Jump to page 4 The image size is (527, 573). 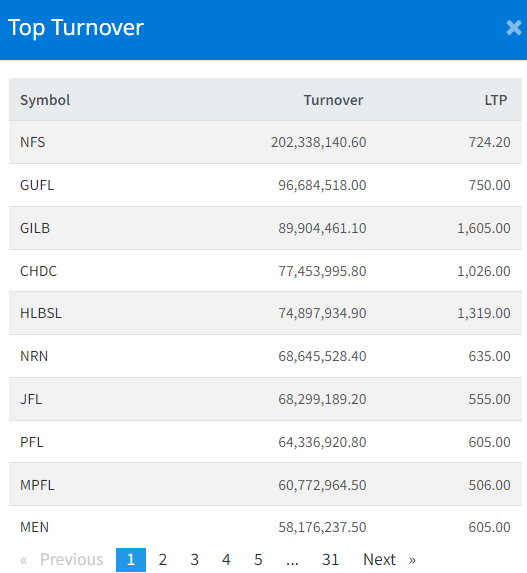pyautogui.click(x=226, y=559)
